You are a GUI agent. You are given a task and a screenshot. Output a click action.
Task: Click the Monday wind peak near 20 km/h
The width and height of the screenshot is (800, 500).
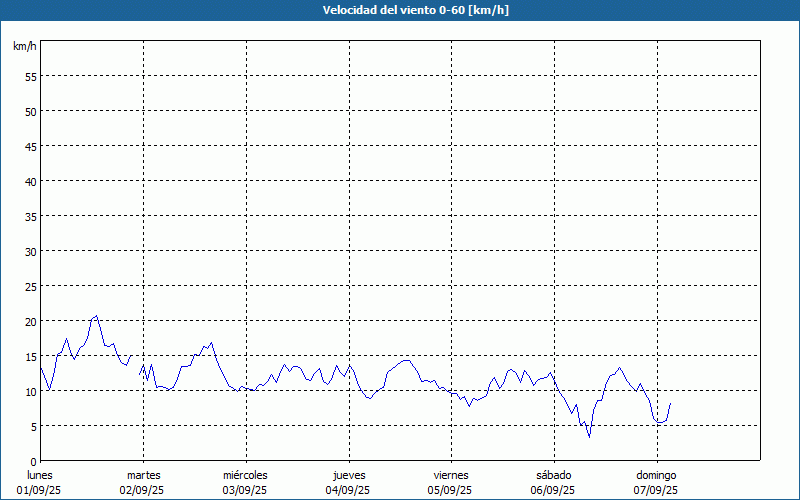(x=96, y=316)
